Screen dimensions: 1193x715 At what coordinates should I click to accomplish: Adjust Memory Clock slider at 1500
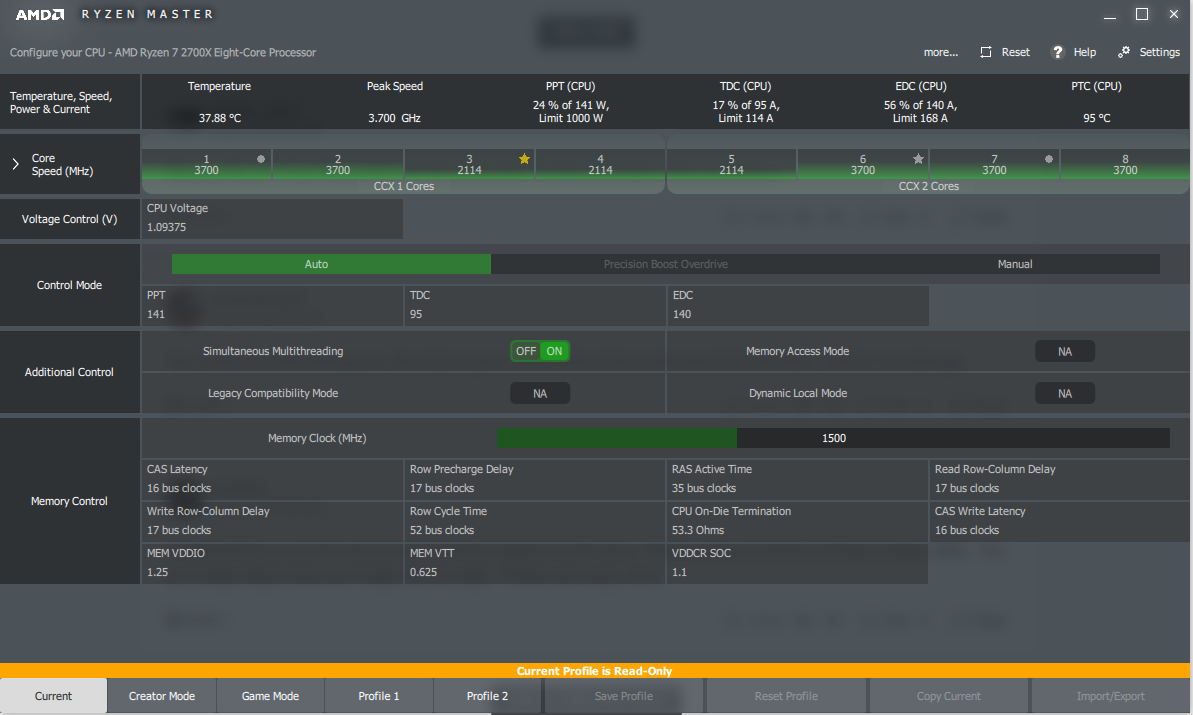click(x=833, y=438)
